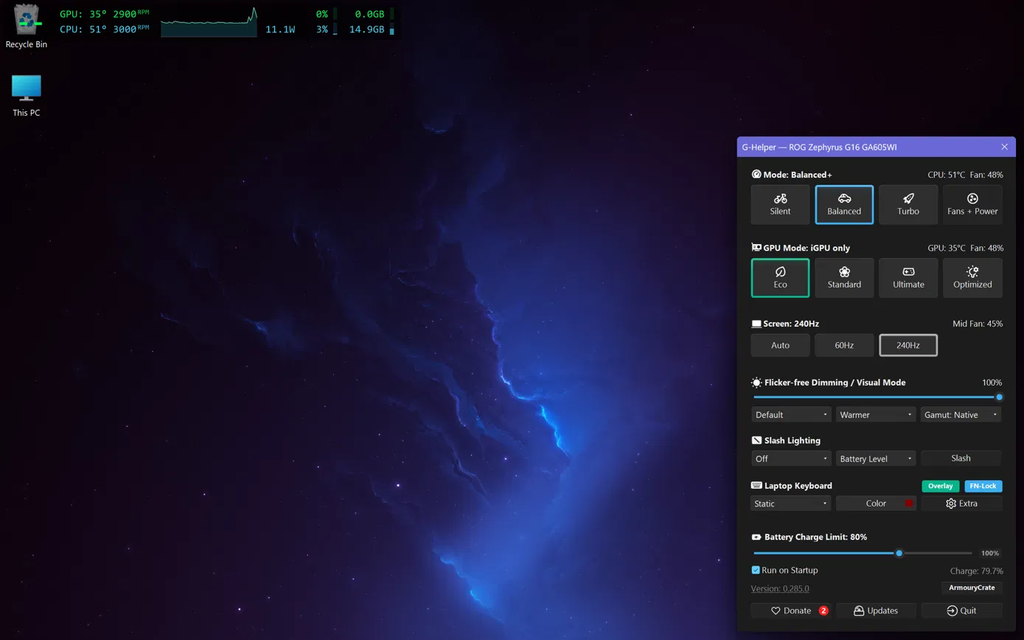Click the Version 0.285.0 link

click(780, 588)
